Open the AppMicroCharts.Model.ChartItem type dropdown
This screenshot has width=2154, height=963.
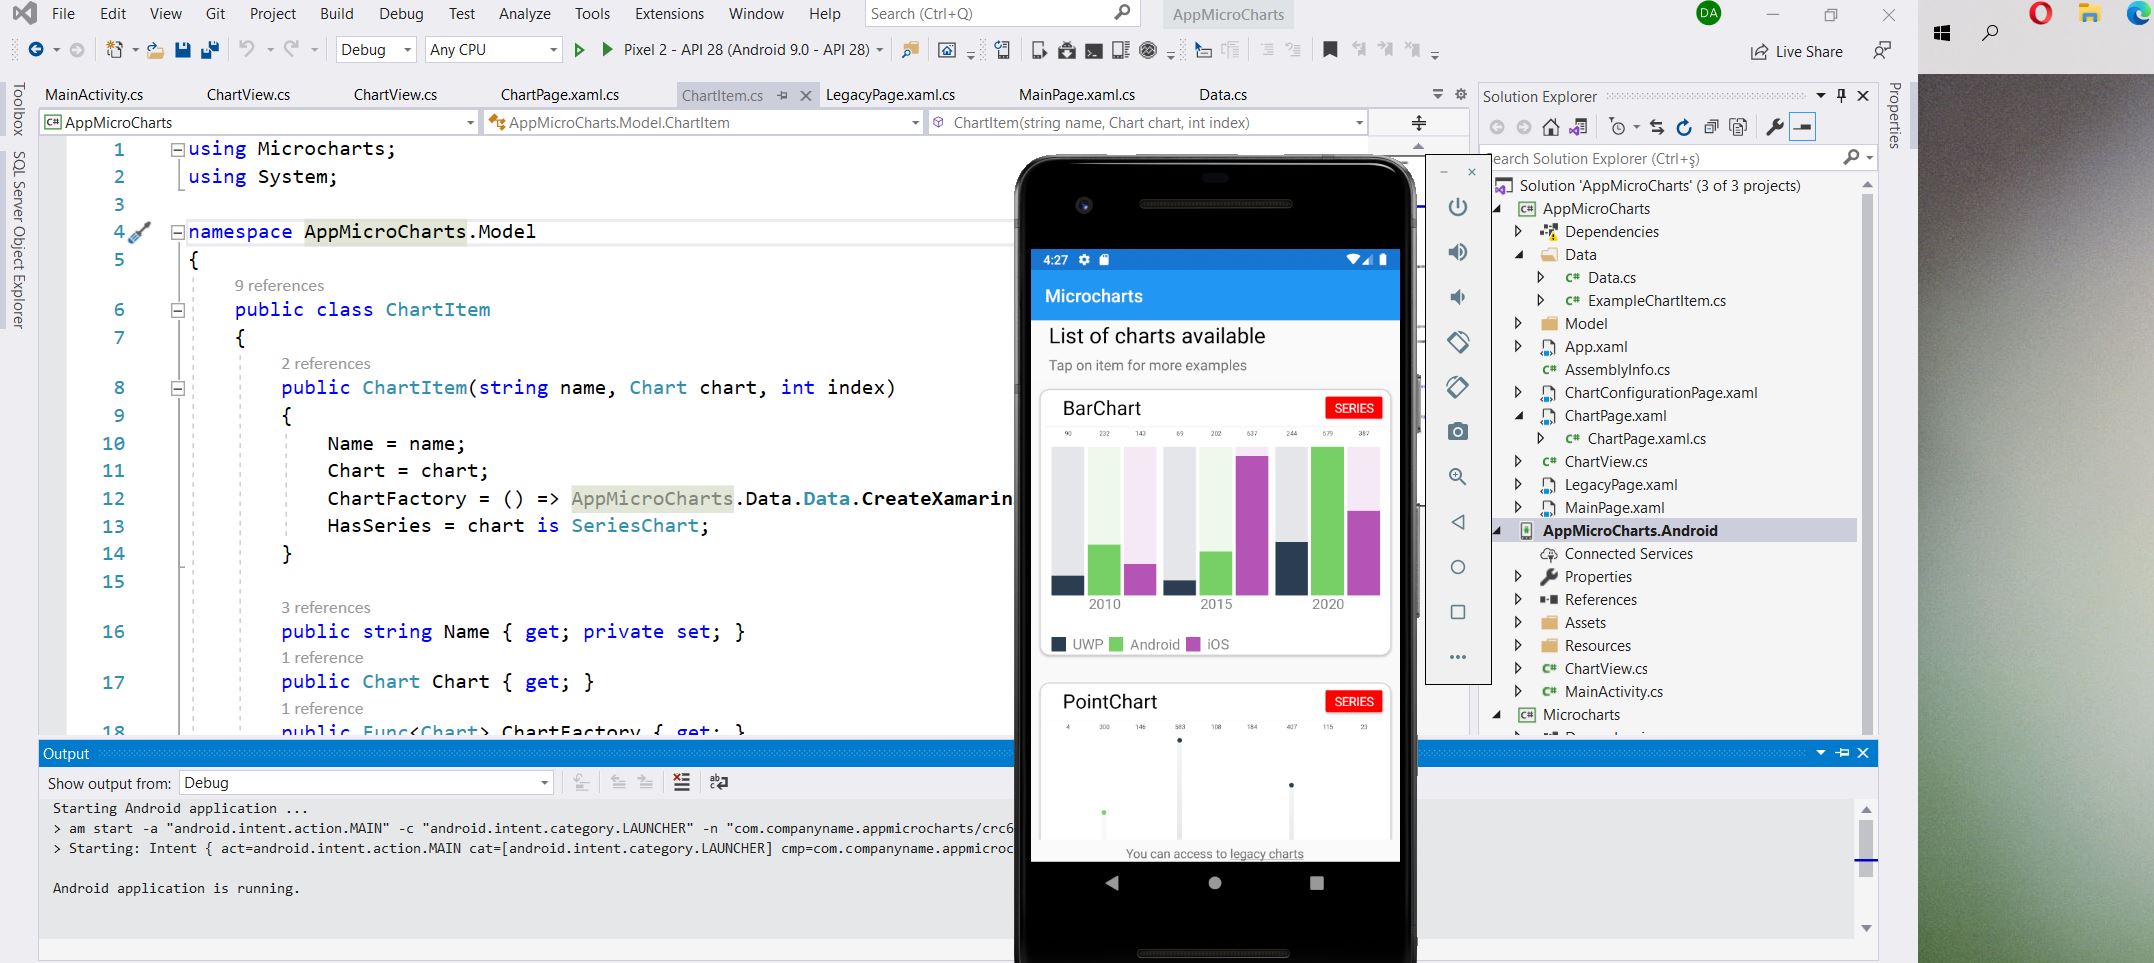click(x=703, y=123)
